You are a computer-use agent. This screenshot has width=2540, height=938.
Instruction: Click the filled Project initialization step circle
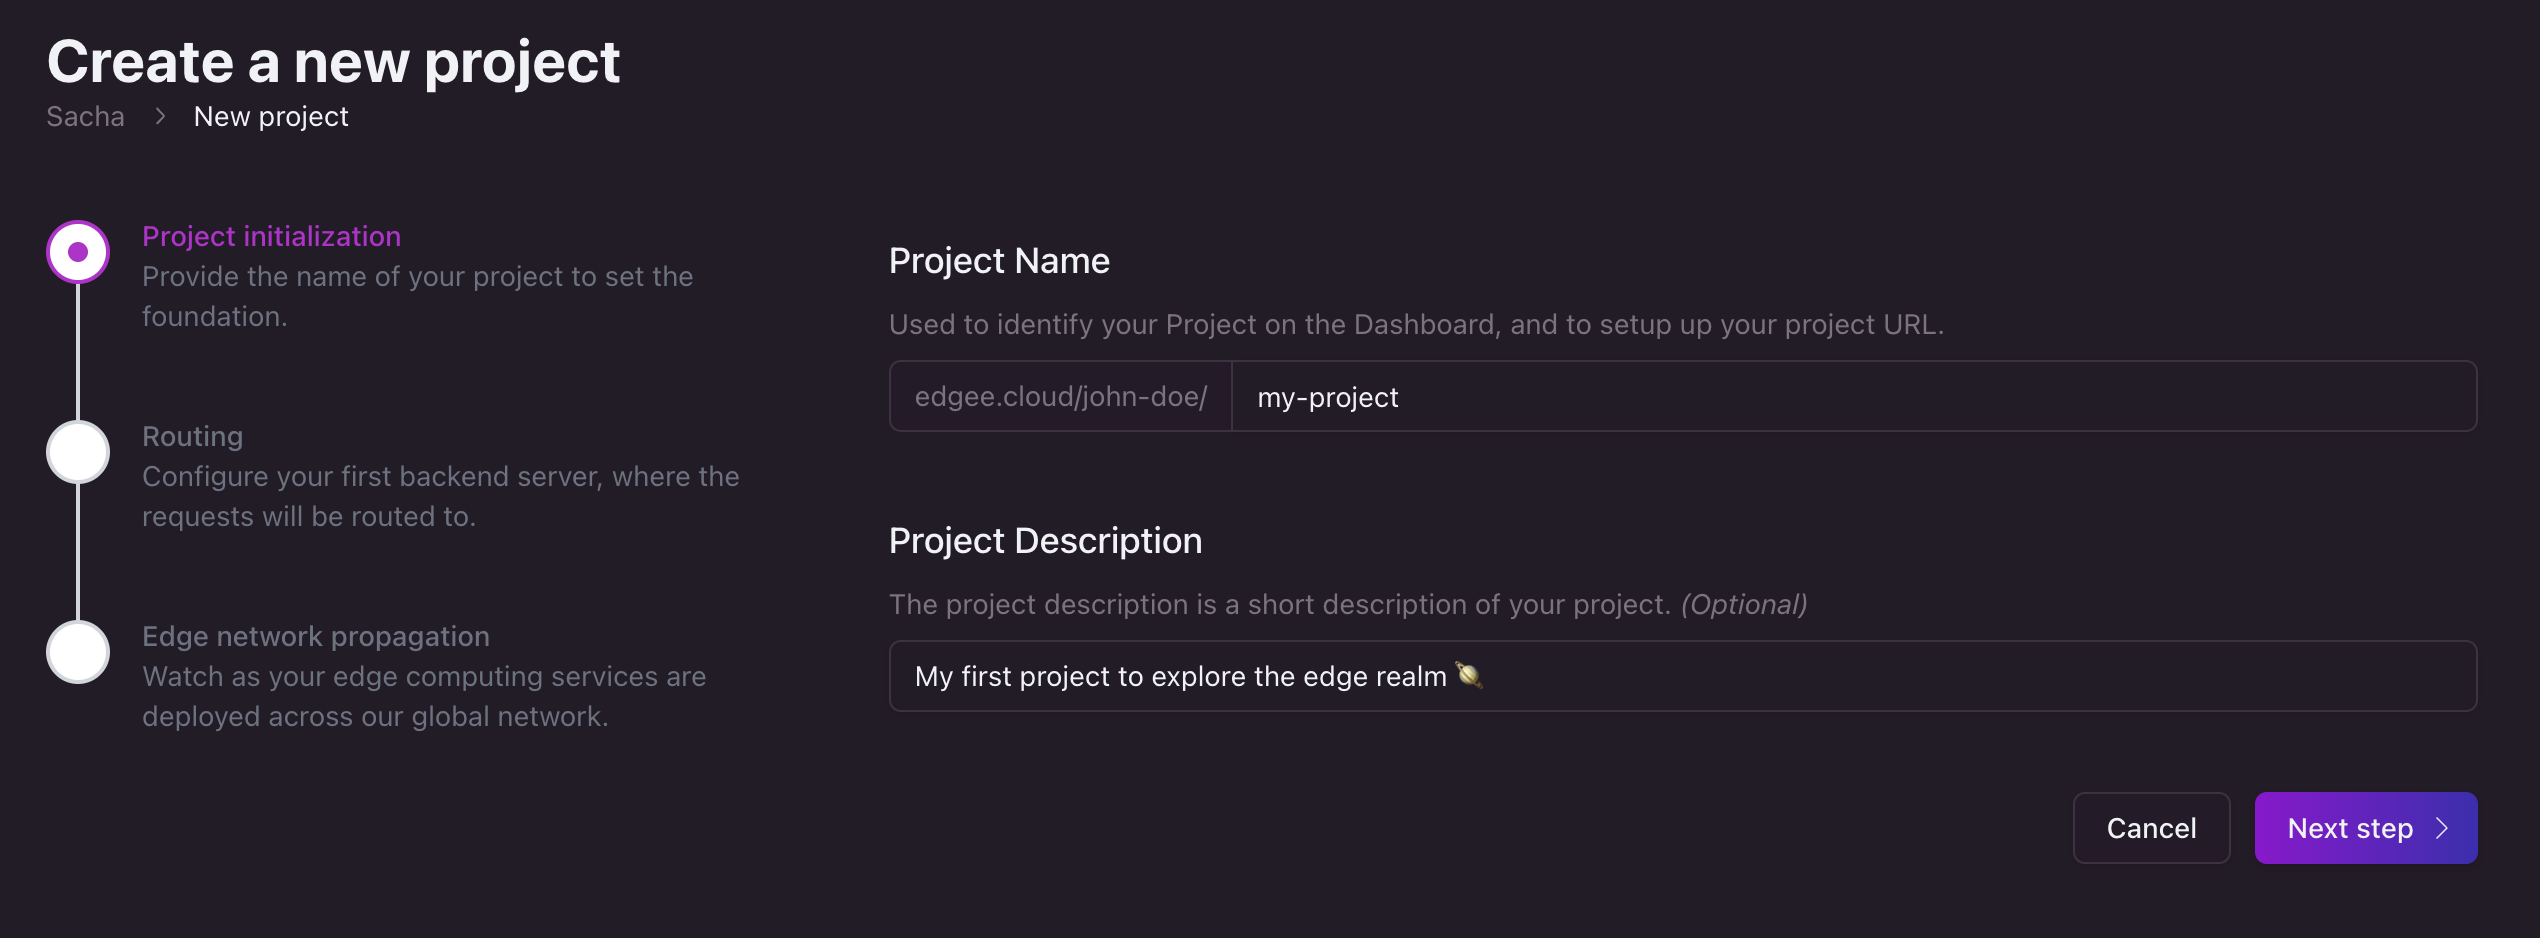(x=77, y=251)
